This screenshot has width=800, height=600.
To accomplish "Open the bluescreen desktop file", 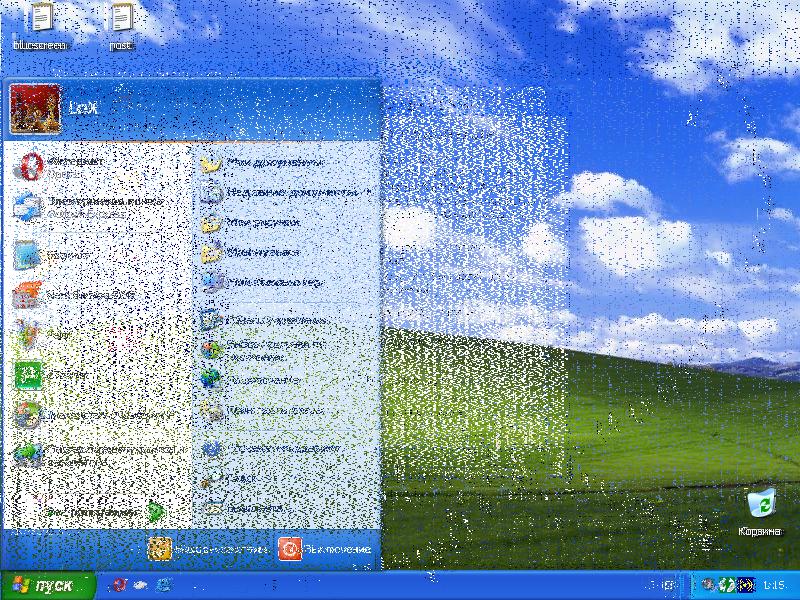I will (38, 20).
